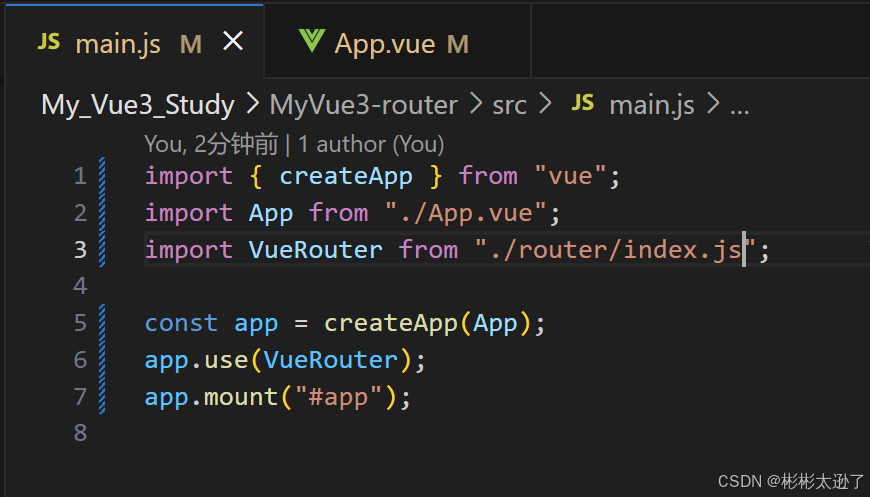Click the M modified badge on main.js tab
Viewport: 870px width, 497px height.
point(191,44)
